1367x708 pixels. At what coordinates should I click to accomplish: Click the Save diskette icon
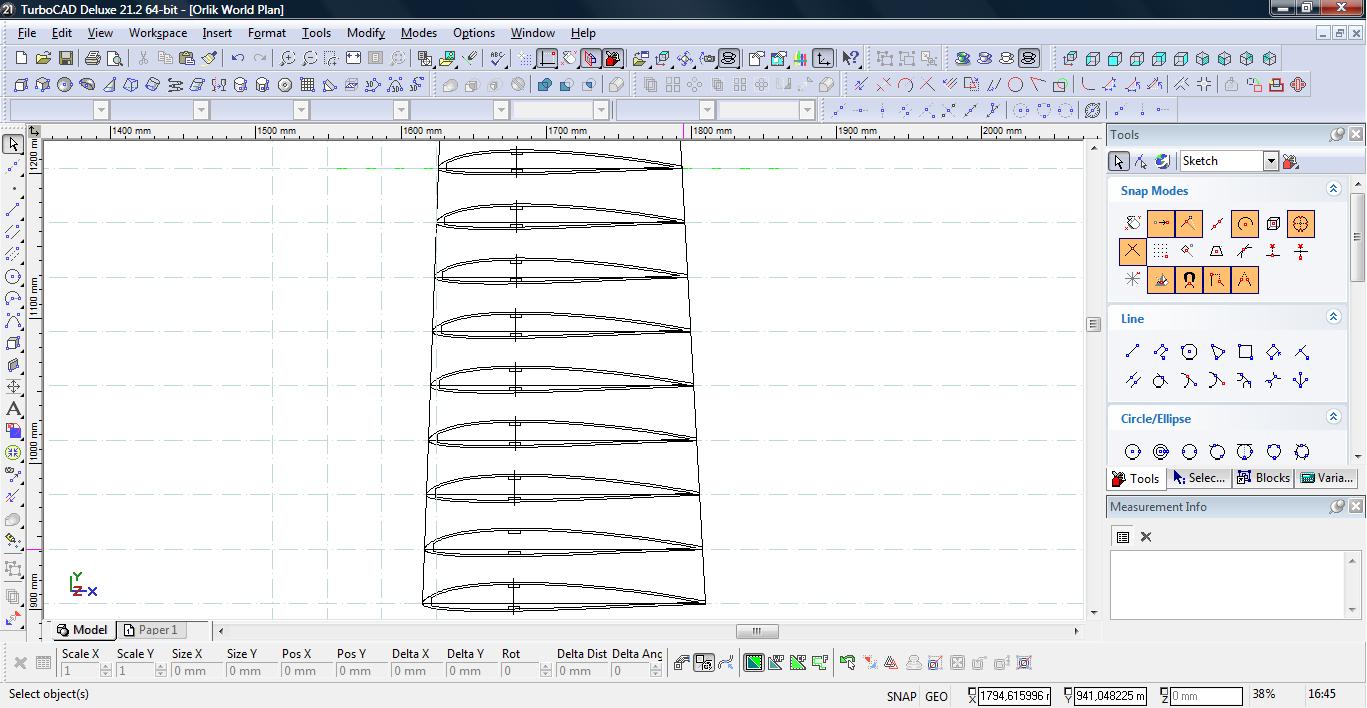click(65, 58)
